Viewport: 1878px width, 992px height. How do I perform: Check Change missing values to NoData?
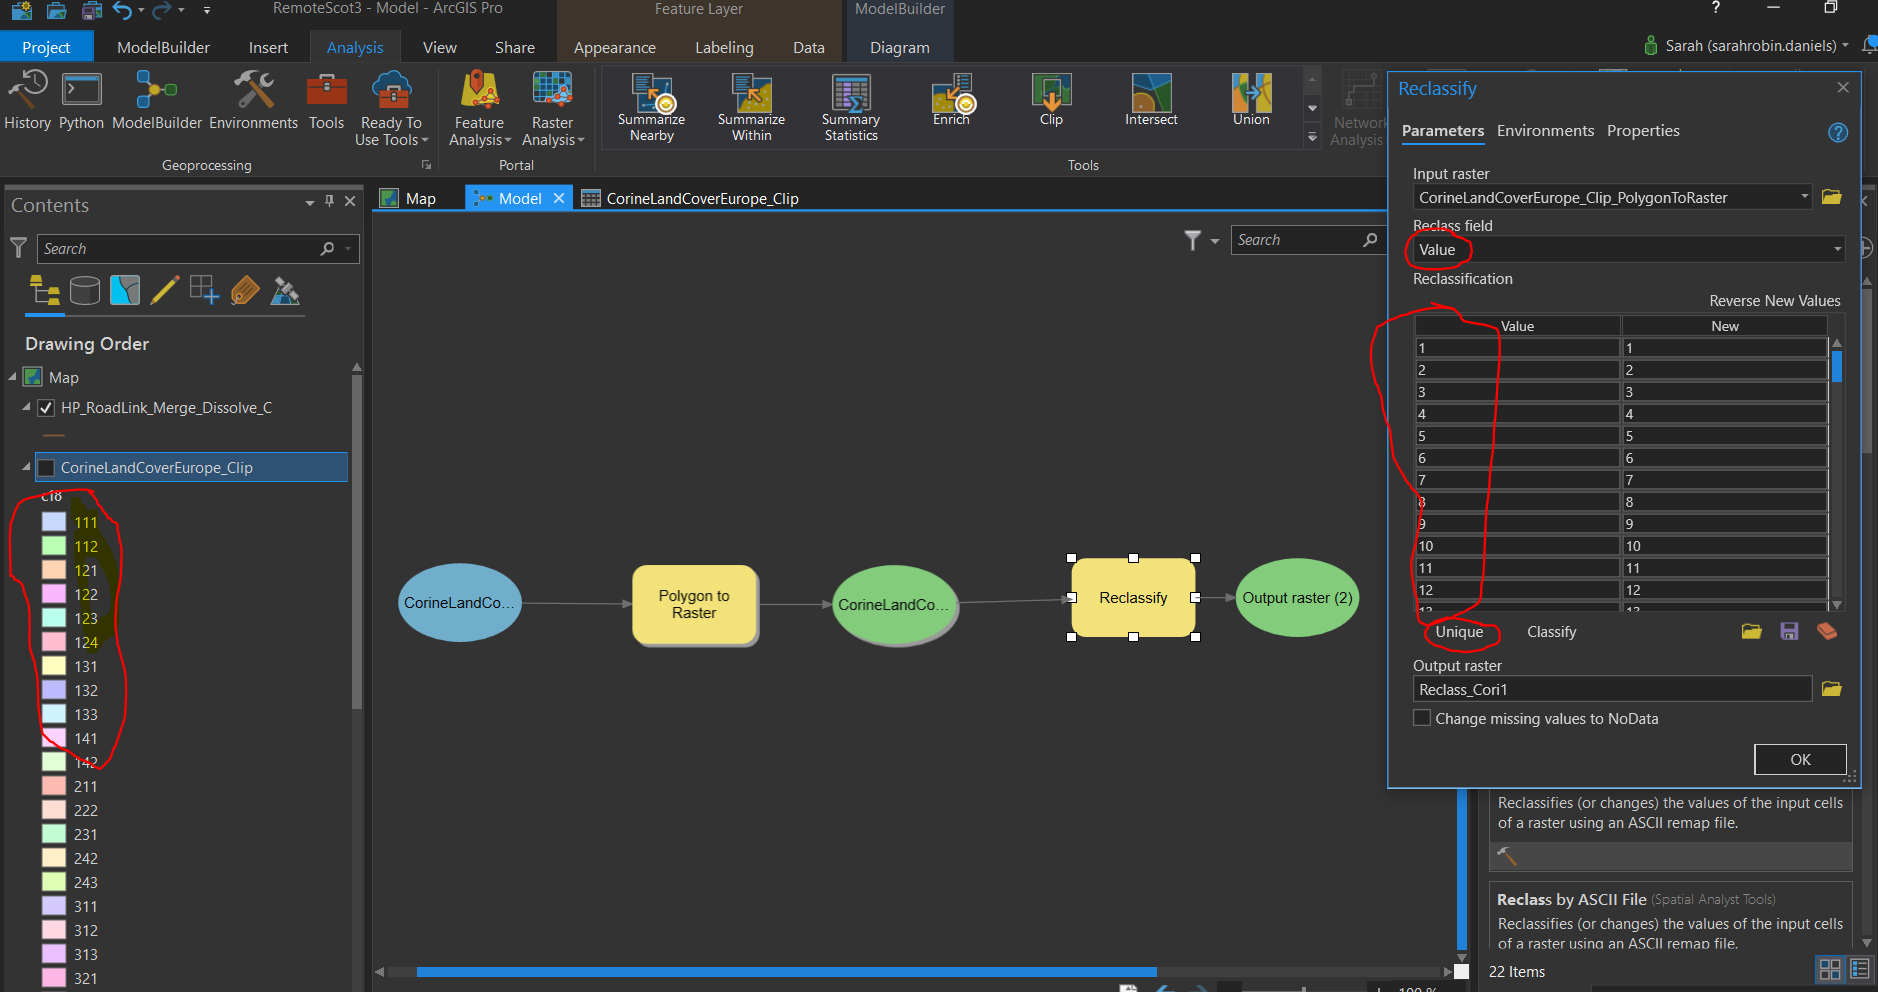[1421, 718]
